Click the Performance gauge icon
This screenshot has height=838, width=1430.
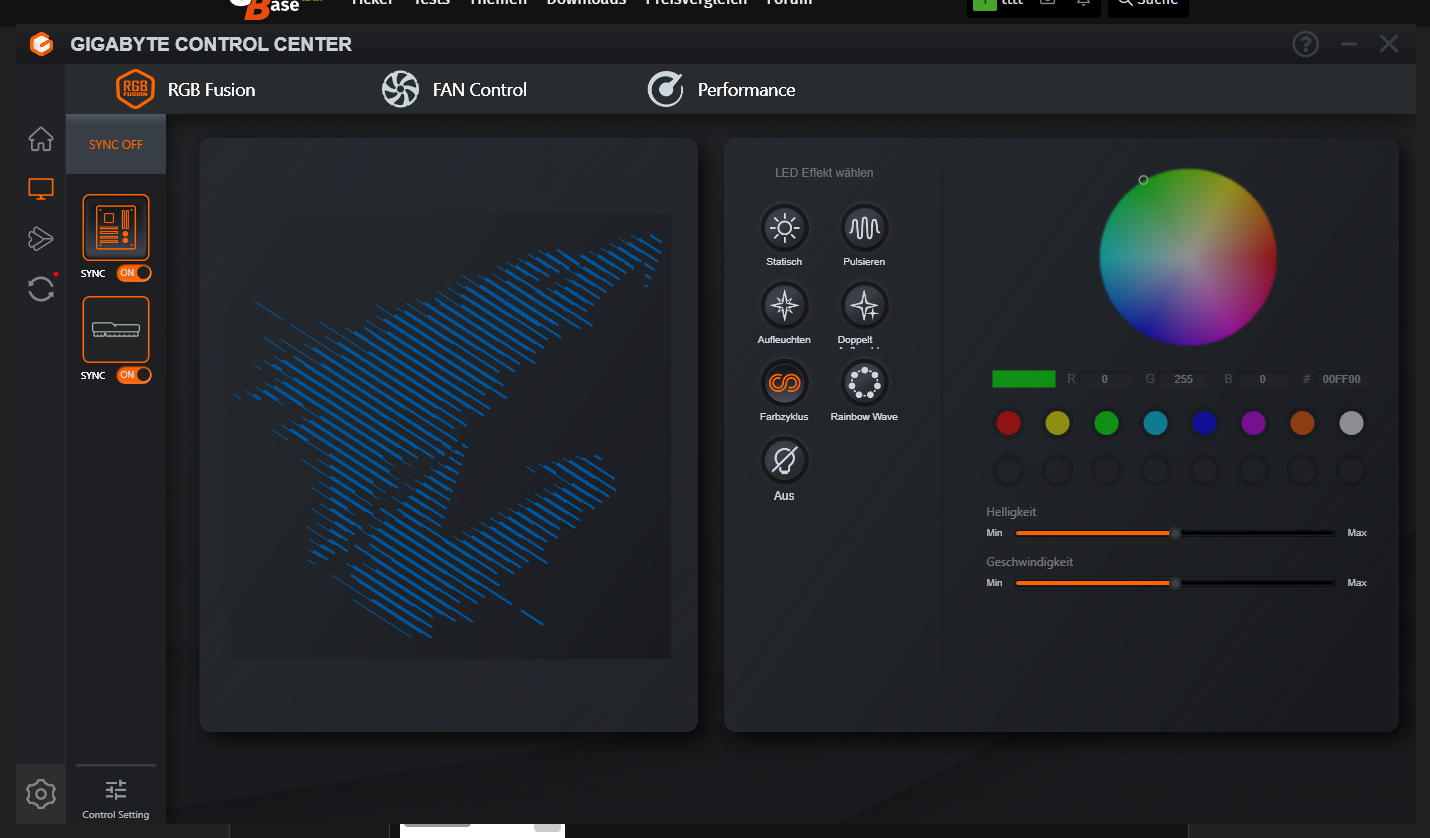tap(665, 89)
